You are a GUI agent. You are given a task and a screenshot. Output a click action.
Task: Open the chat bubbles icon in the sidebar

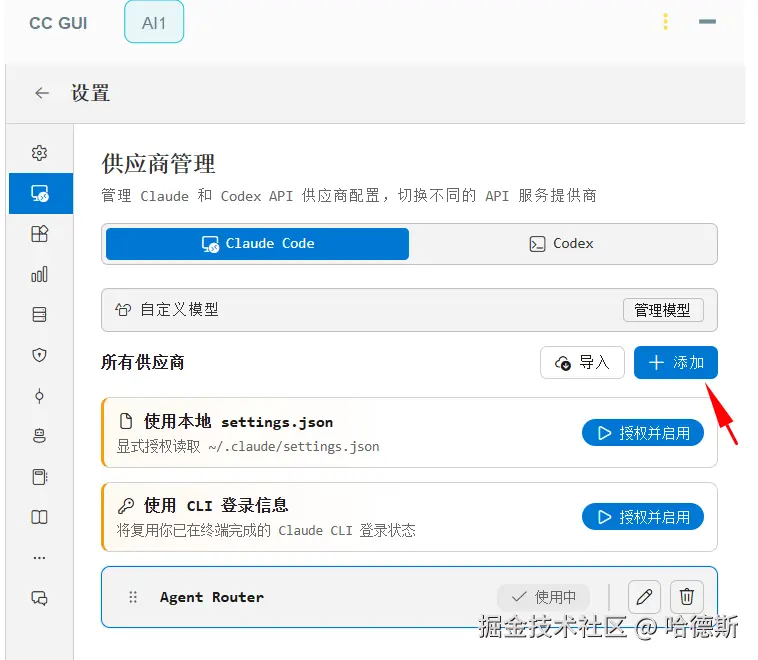(x=39, y=598)
